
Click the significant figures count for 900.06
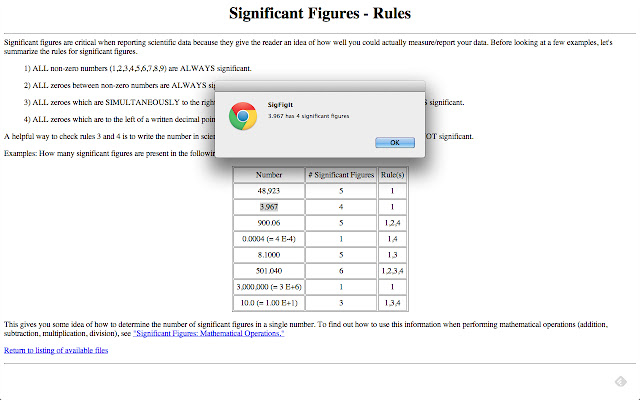[341, 223]
